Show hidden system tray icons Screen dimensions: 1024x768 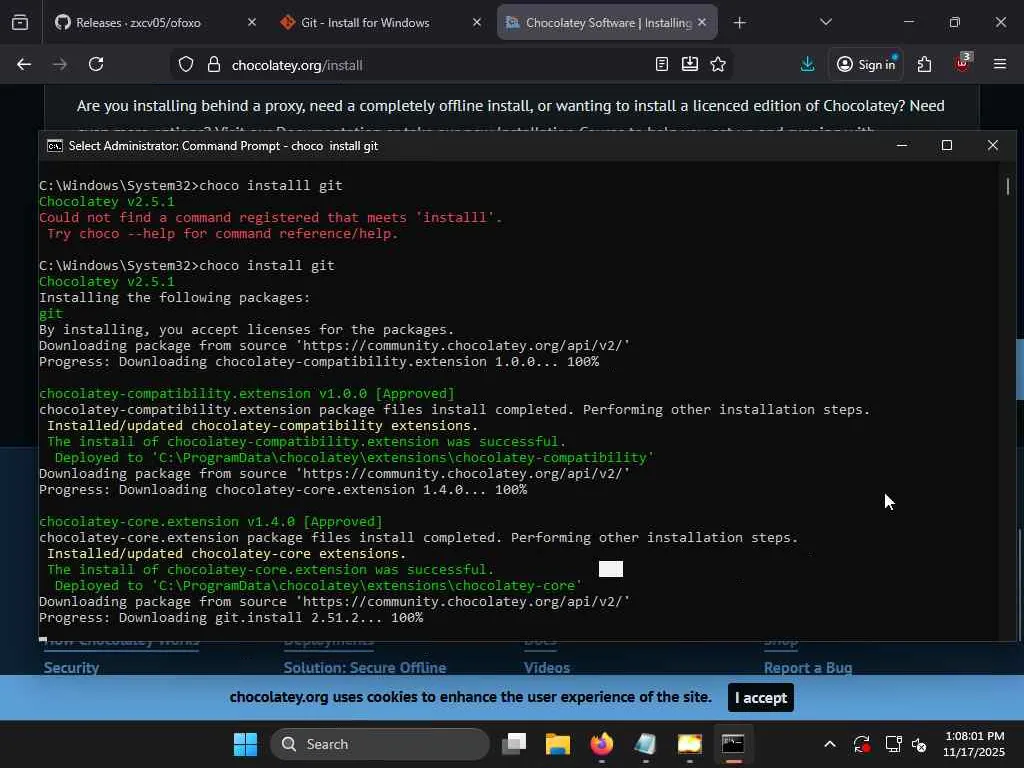pyautogui.click(x=829, y=744)
